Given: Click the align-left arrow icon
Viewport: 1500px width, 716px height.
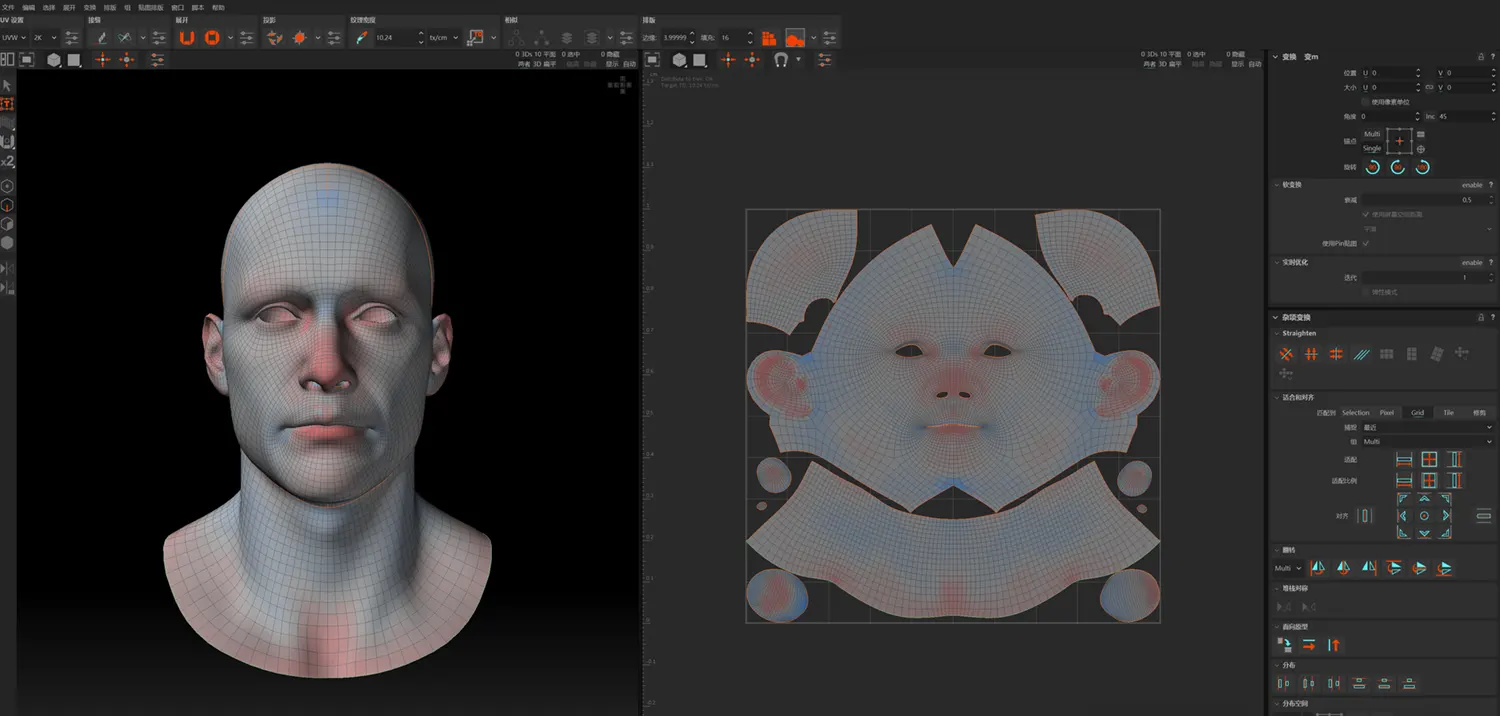Looking at the screenshot, I should tap(1403, 516).
